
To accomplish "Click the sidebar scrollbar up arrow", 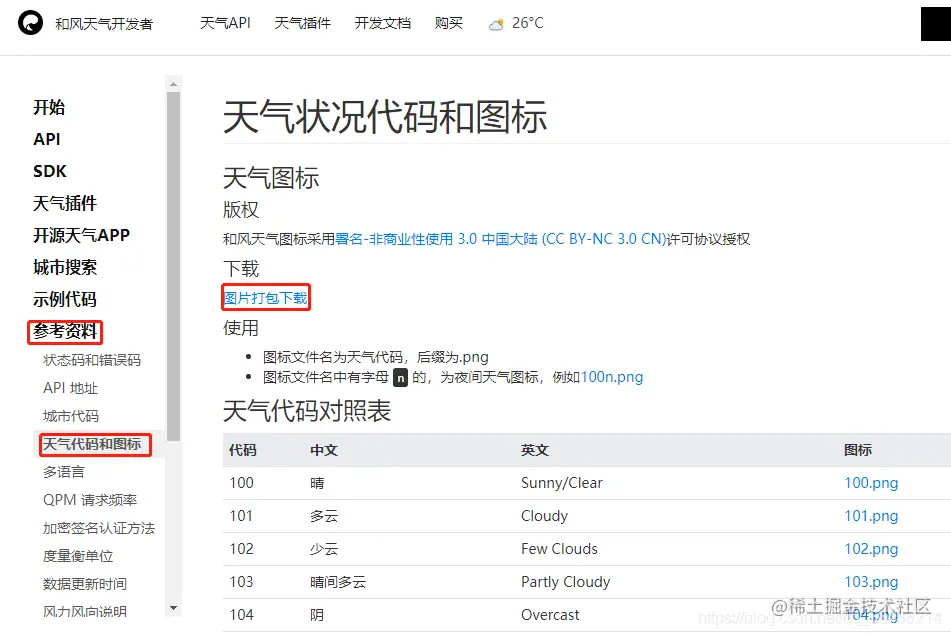I will [173, 84].
